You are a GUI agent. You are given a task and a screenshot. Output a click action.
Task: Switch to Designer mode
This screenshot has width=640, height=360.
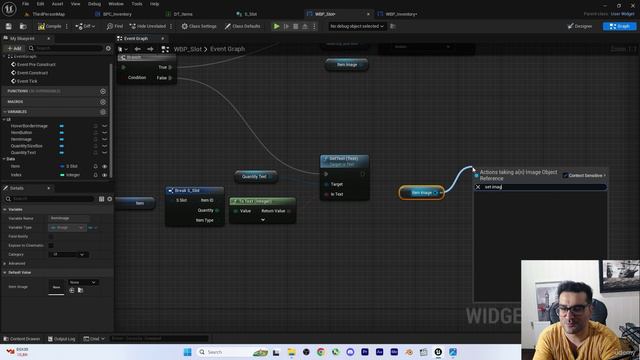coord(580,26)
